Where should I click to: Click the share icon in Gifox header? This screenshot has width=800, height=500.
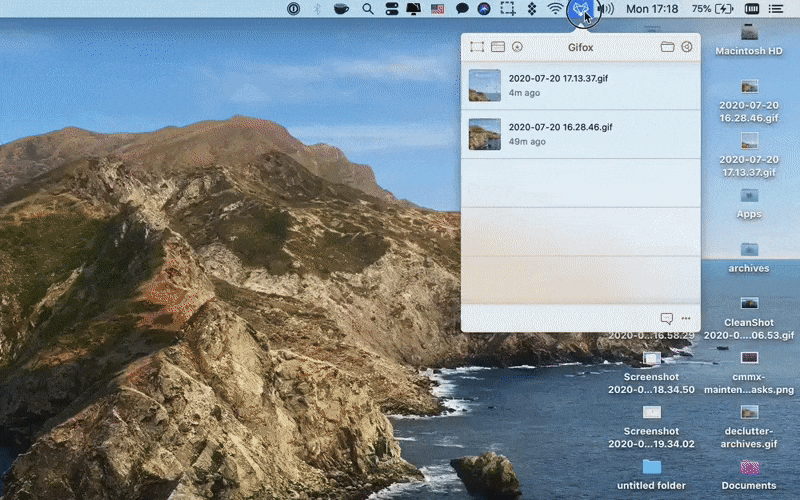(687, 47)
